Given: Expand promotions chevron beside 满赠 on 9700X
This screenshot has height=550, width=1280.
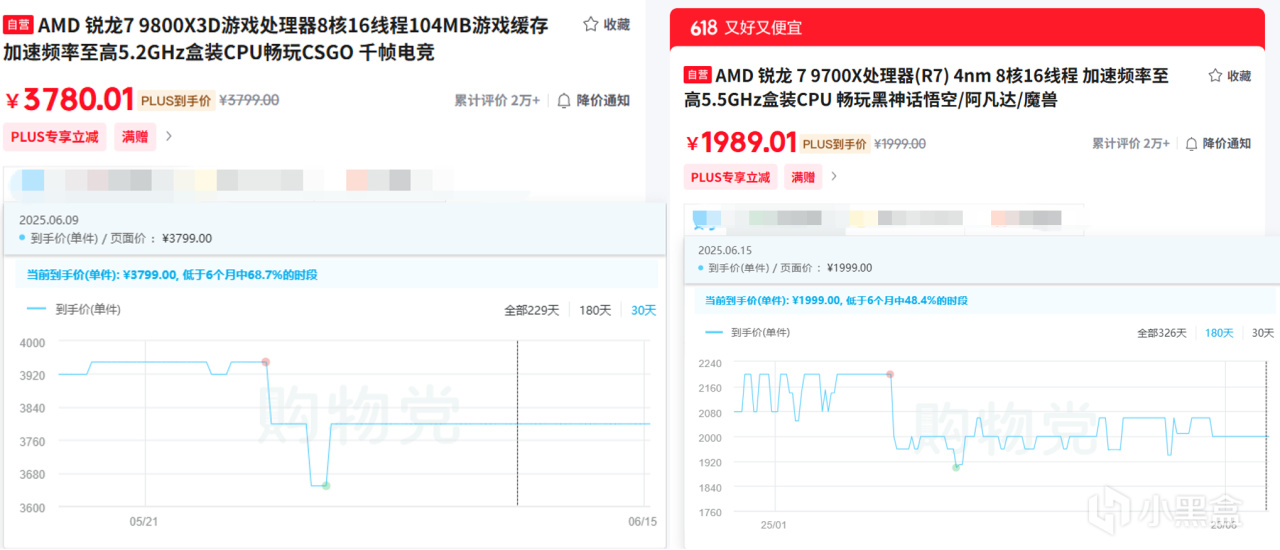Looking at the screenshot, I should click(x=834, y=177).
